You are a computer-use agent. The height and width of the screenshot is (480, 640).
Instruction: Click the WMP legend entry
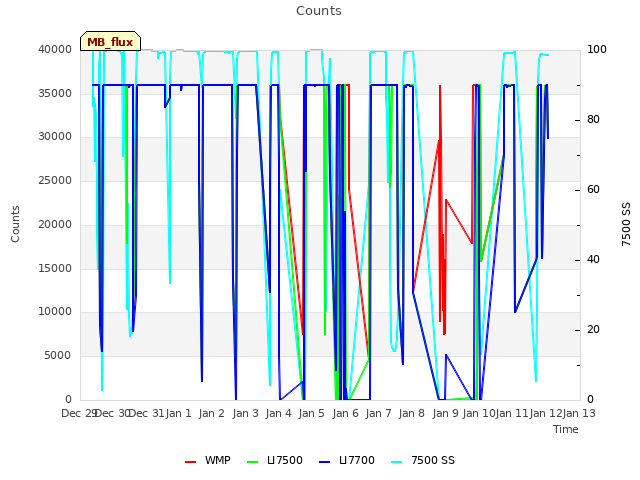pos(208,460)
